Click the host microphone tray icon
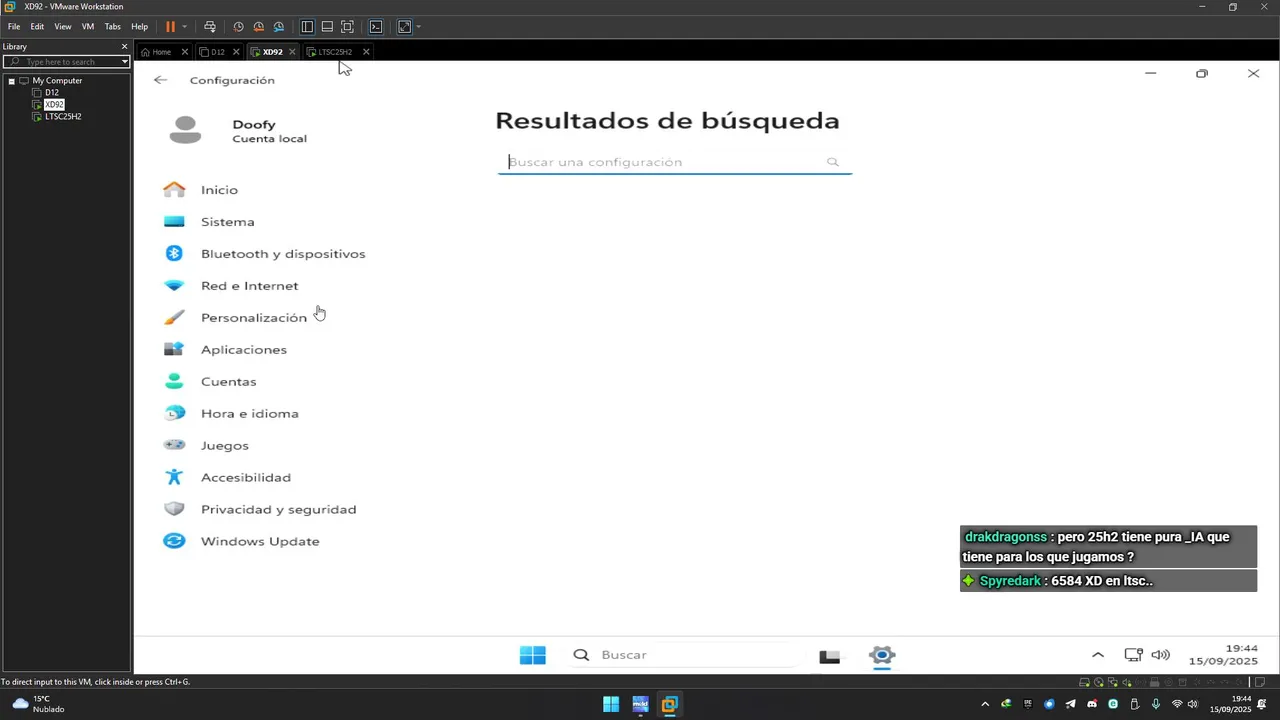 tap(1156, 704)
